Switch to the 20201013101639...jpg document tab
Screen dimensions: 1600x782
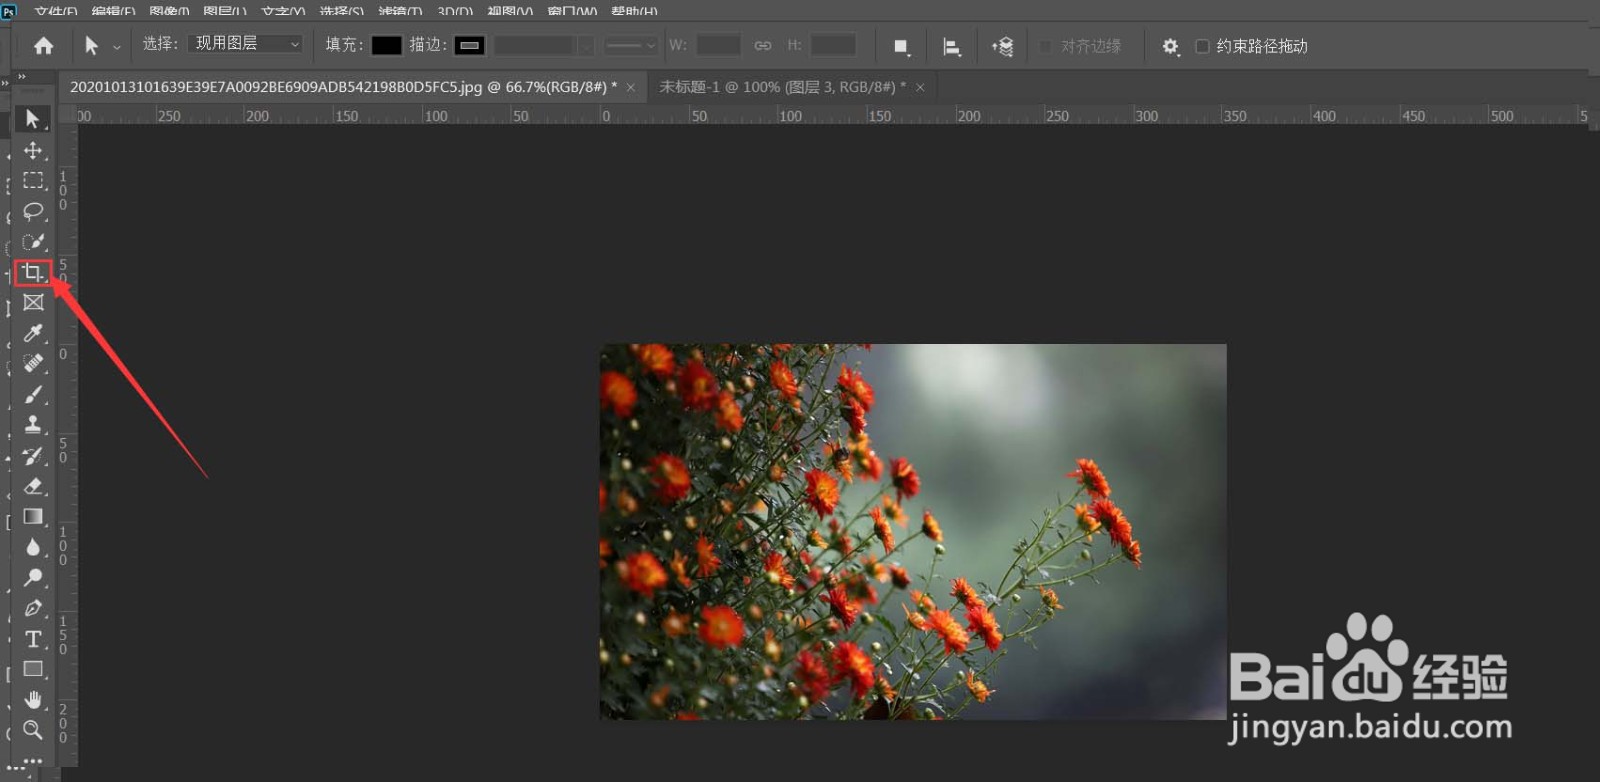[343, 87]
